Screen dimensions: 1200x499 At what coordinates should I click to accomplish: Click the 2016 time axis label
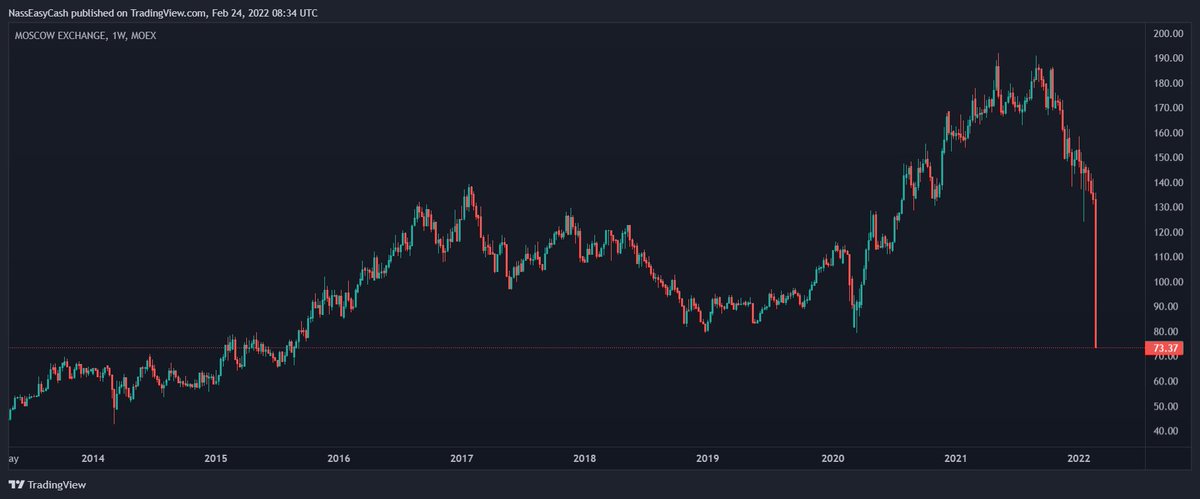click(x=339, y=459)
